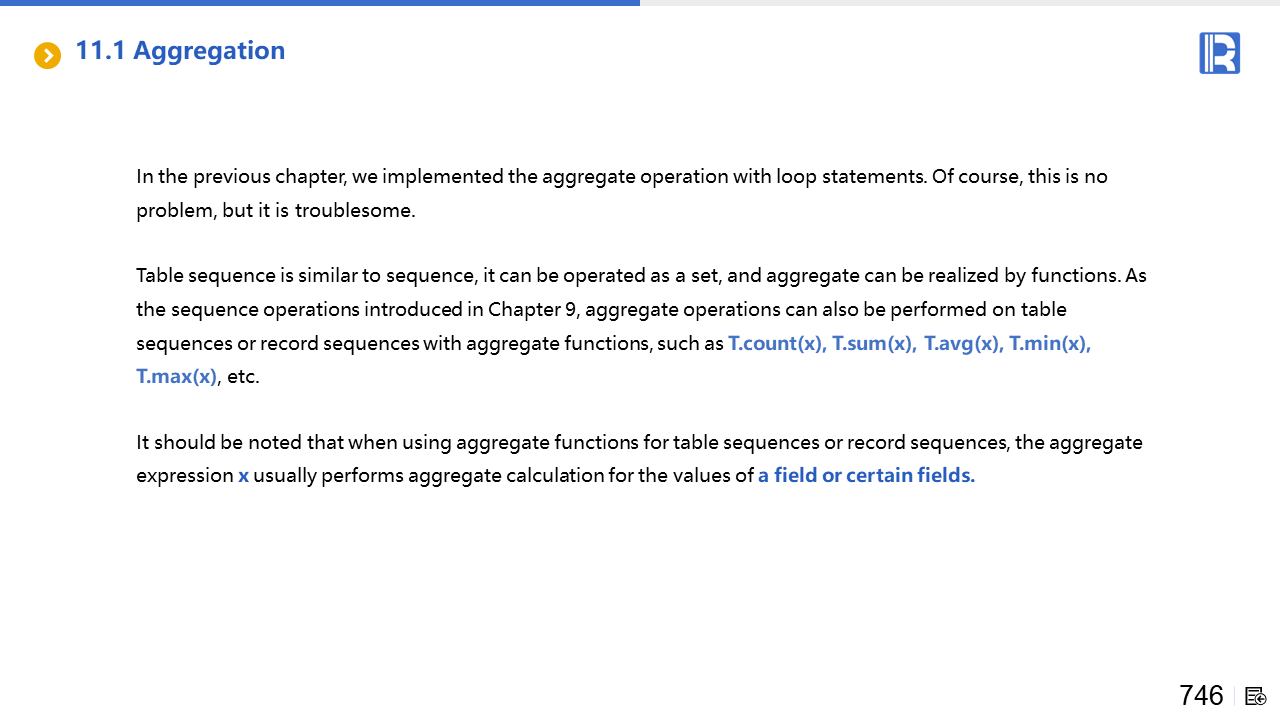Click the blue "a field or certain fields." phrase
This screenshot has width=1280, height=720.
(x=866, y=475)
